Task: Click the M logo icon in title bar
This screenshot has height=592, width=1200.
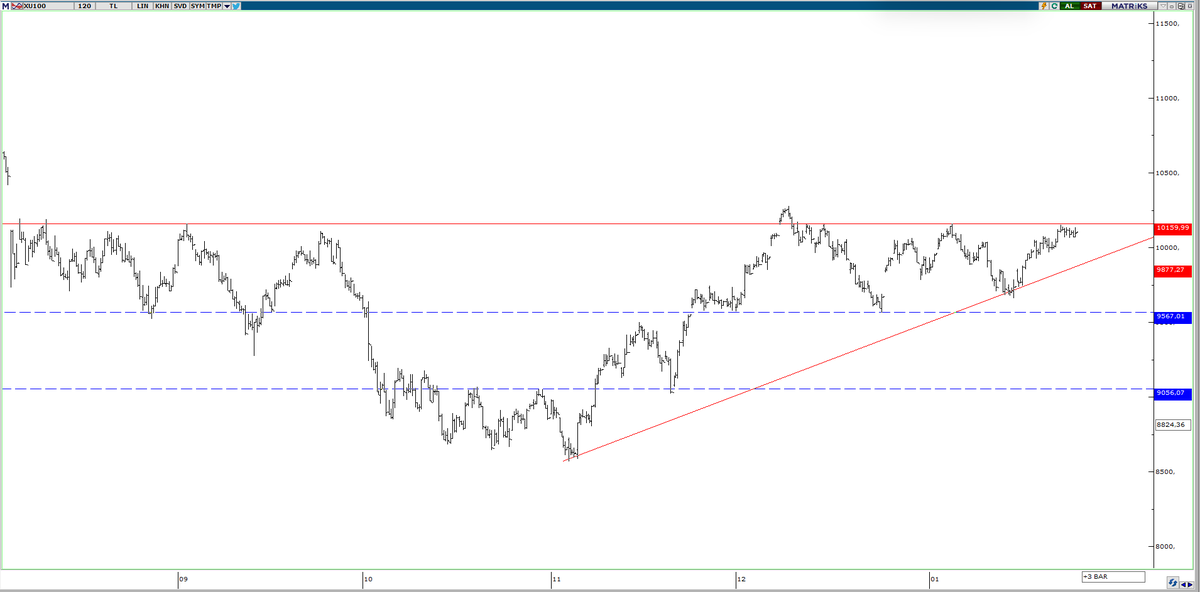Action: click(x=5, y=6)
